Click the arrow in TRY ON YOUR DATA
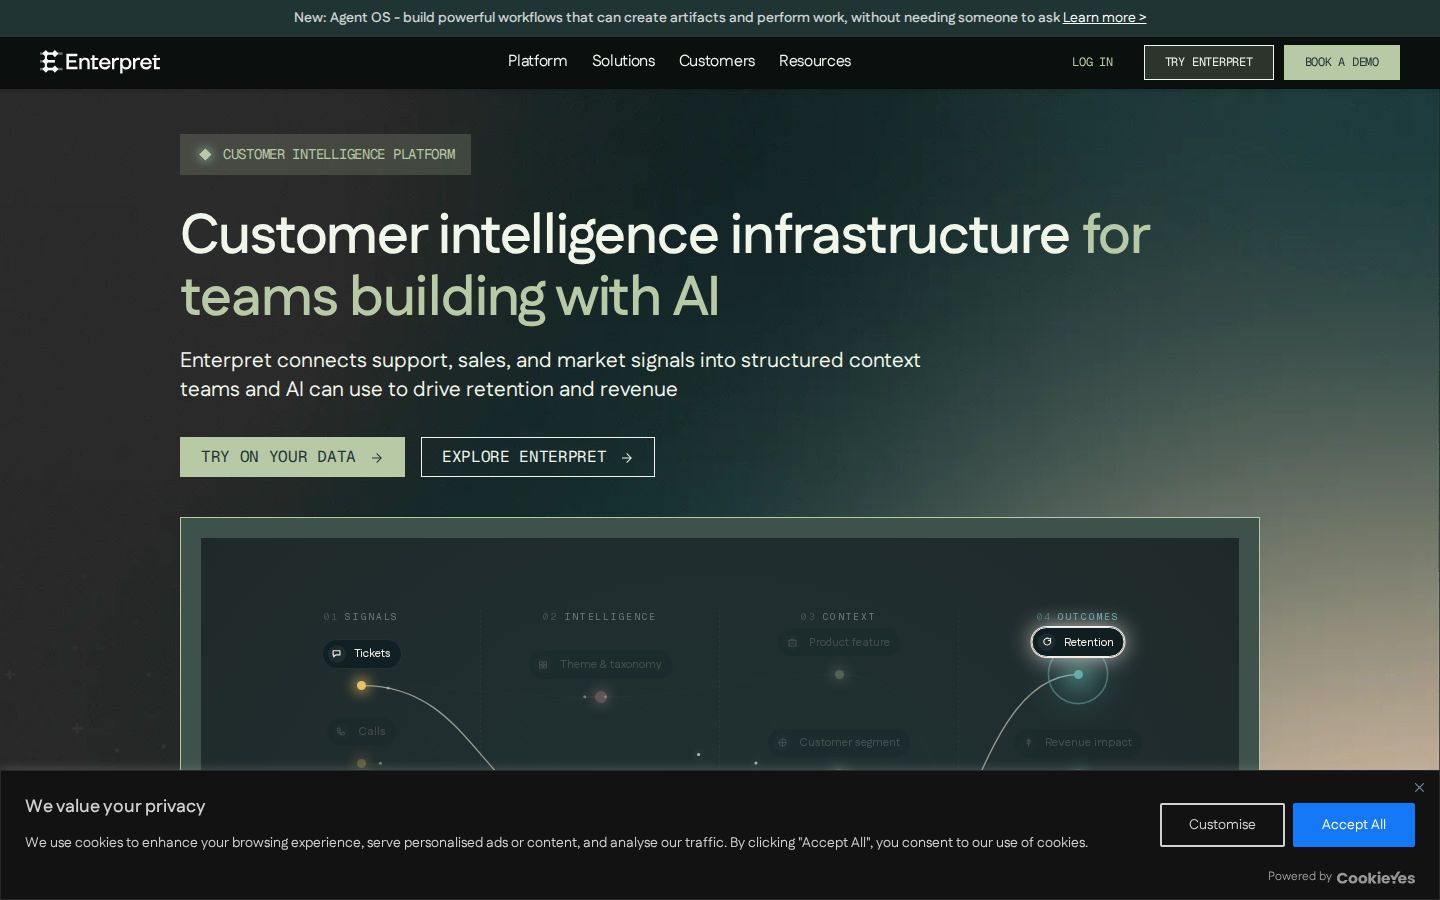The height and width of the screenshot is (900, 1440). pyautogui.click(x=377, y=458)
